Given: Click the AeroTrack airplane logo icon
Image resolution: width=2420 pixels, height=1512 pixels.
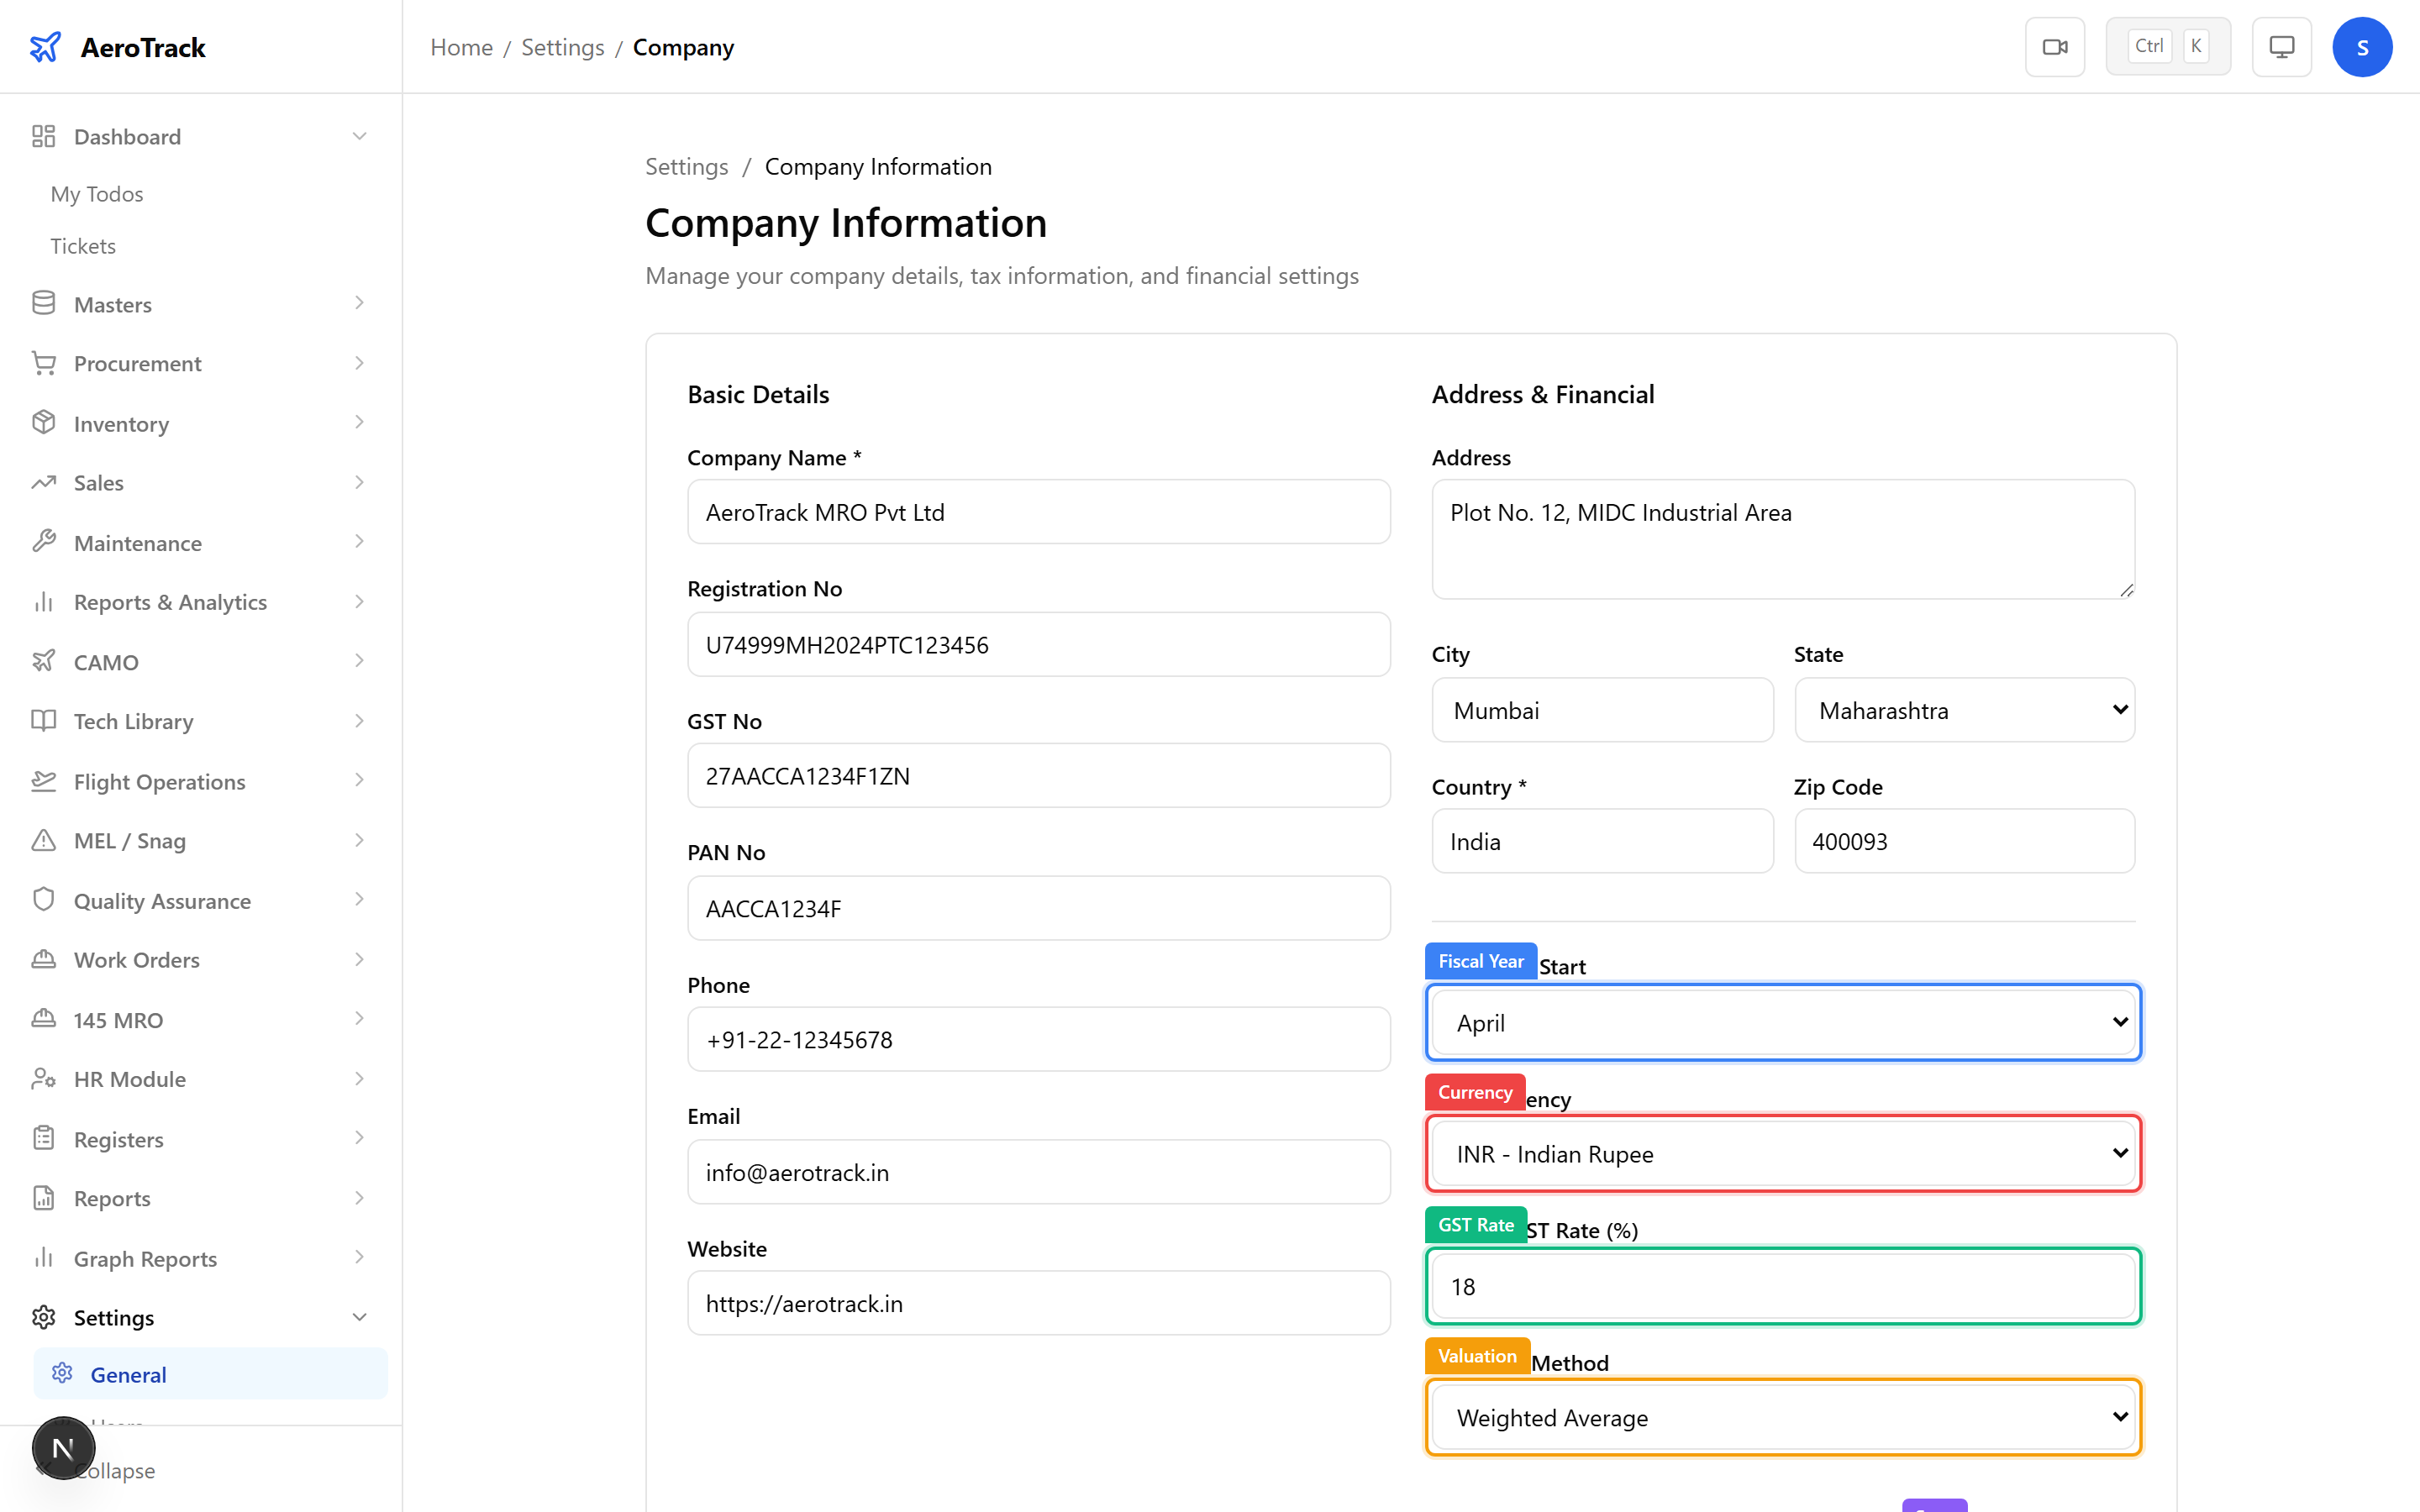Looking at the screenshot, I should [x=45, y=47].
